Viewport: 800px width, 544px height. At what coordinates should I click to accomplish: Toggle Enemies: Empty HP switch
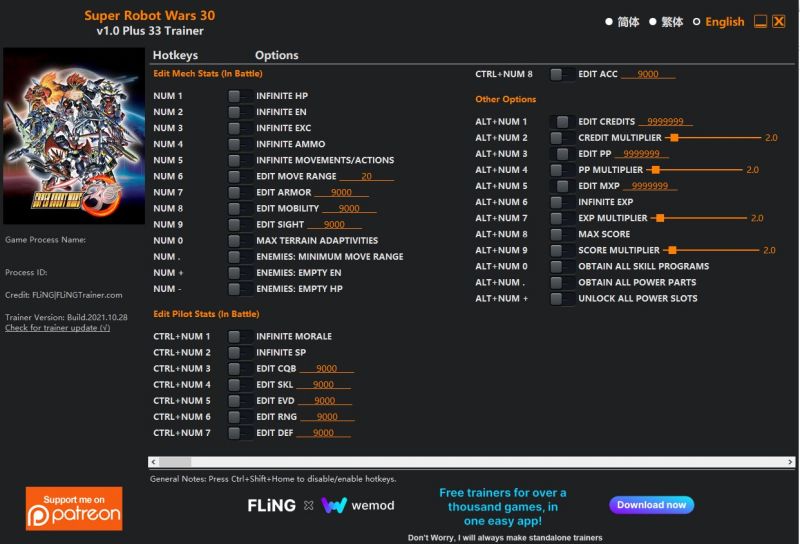tap(240, 289)
